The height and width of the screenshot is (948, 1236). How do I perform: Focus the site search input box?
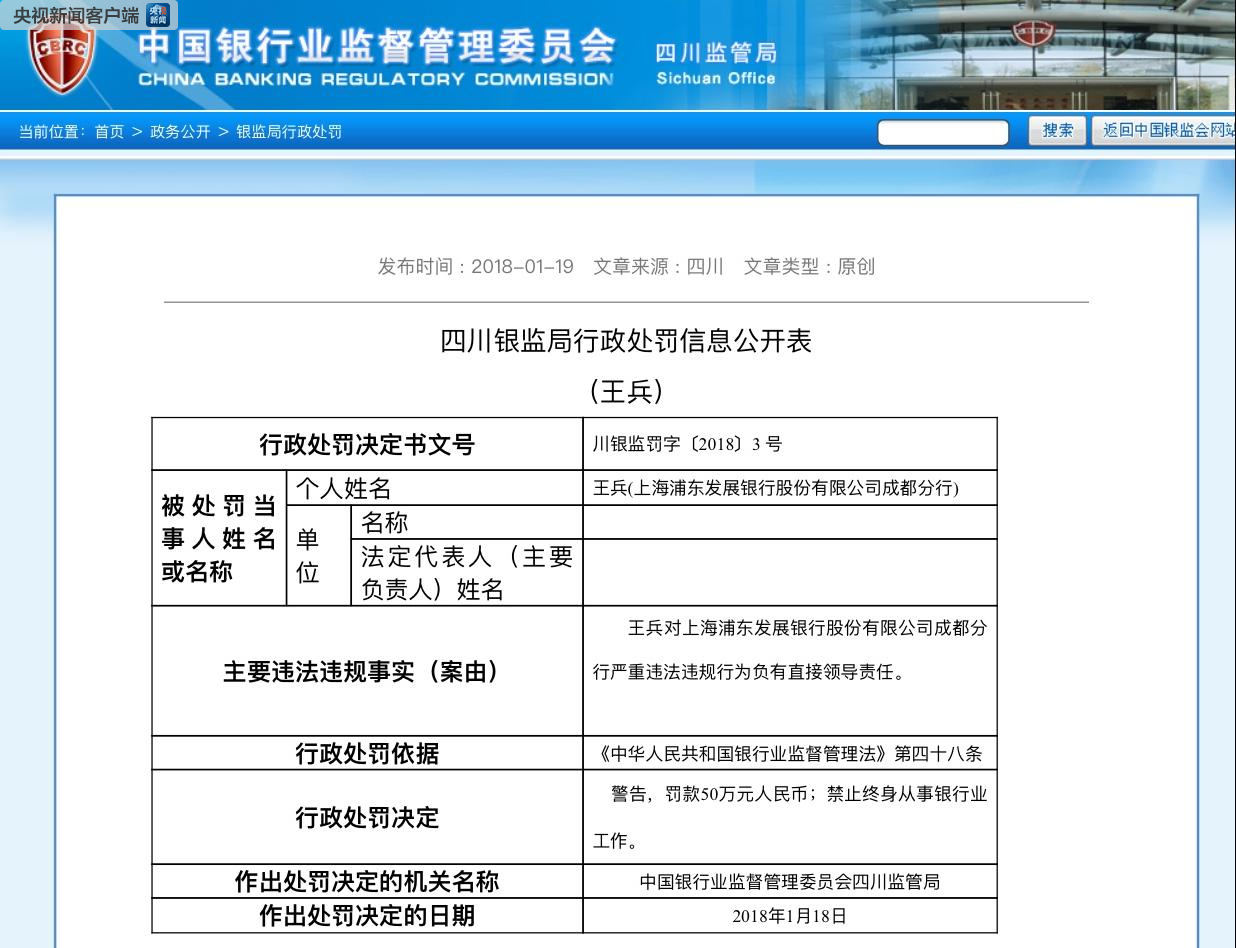pyautogui.click(x=943, y=132)
